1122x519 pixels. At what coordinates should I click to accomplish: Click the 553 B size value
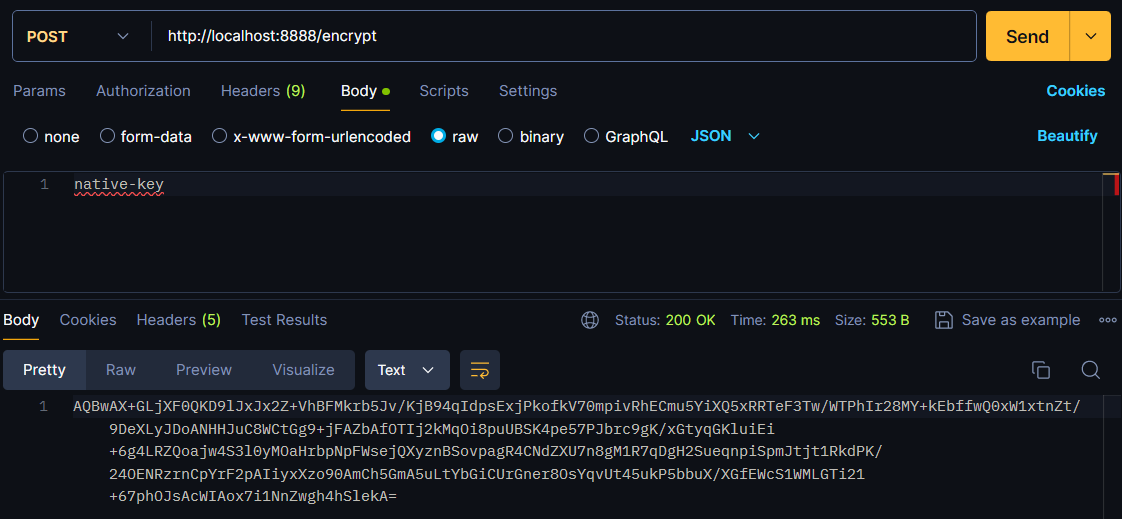click(890, 320)
